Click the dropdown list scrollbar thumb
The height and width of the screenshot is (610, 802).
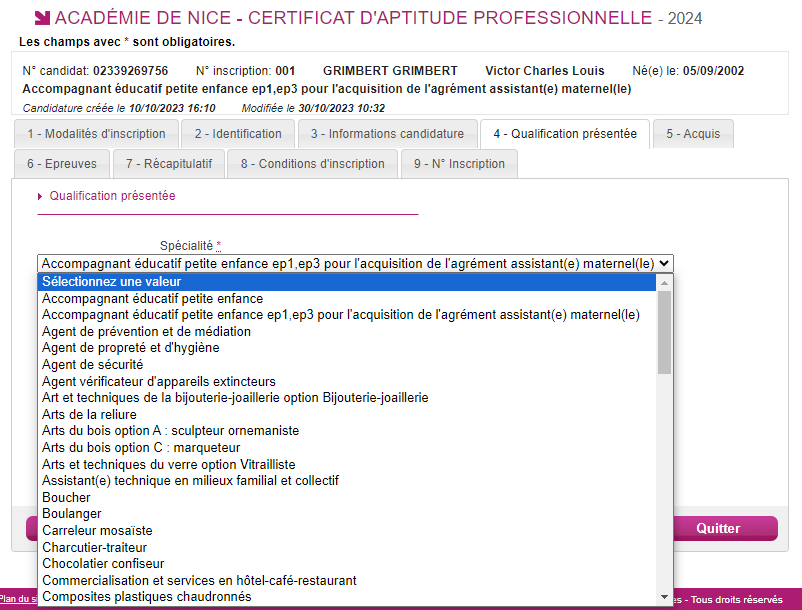664,332
